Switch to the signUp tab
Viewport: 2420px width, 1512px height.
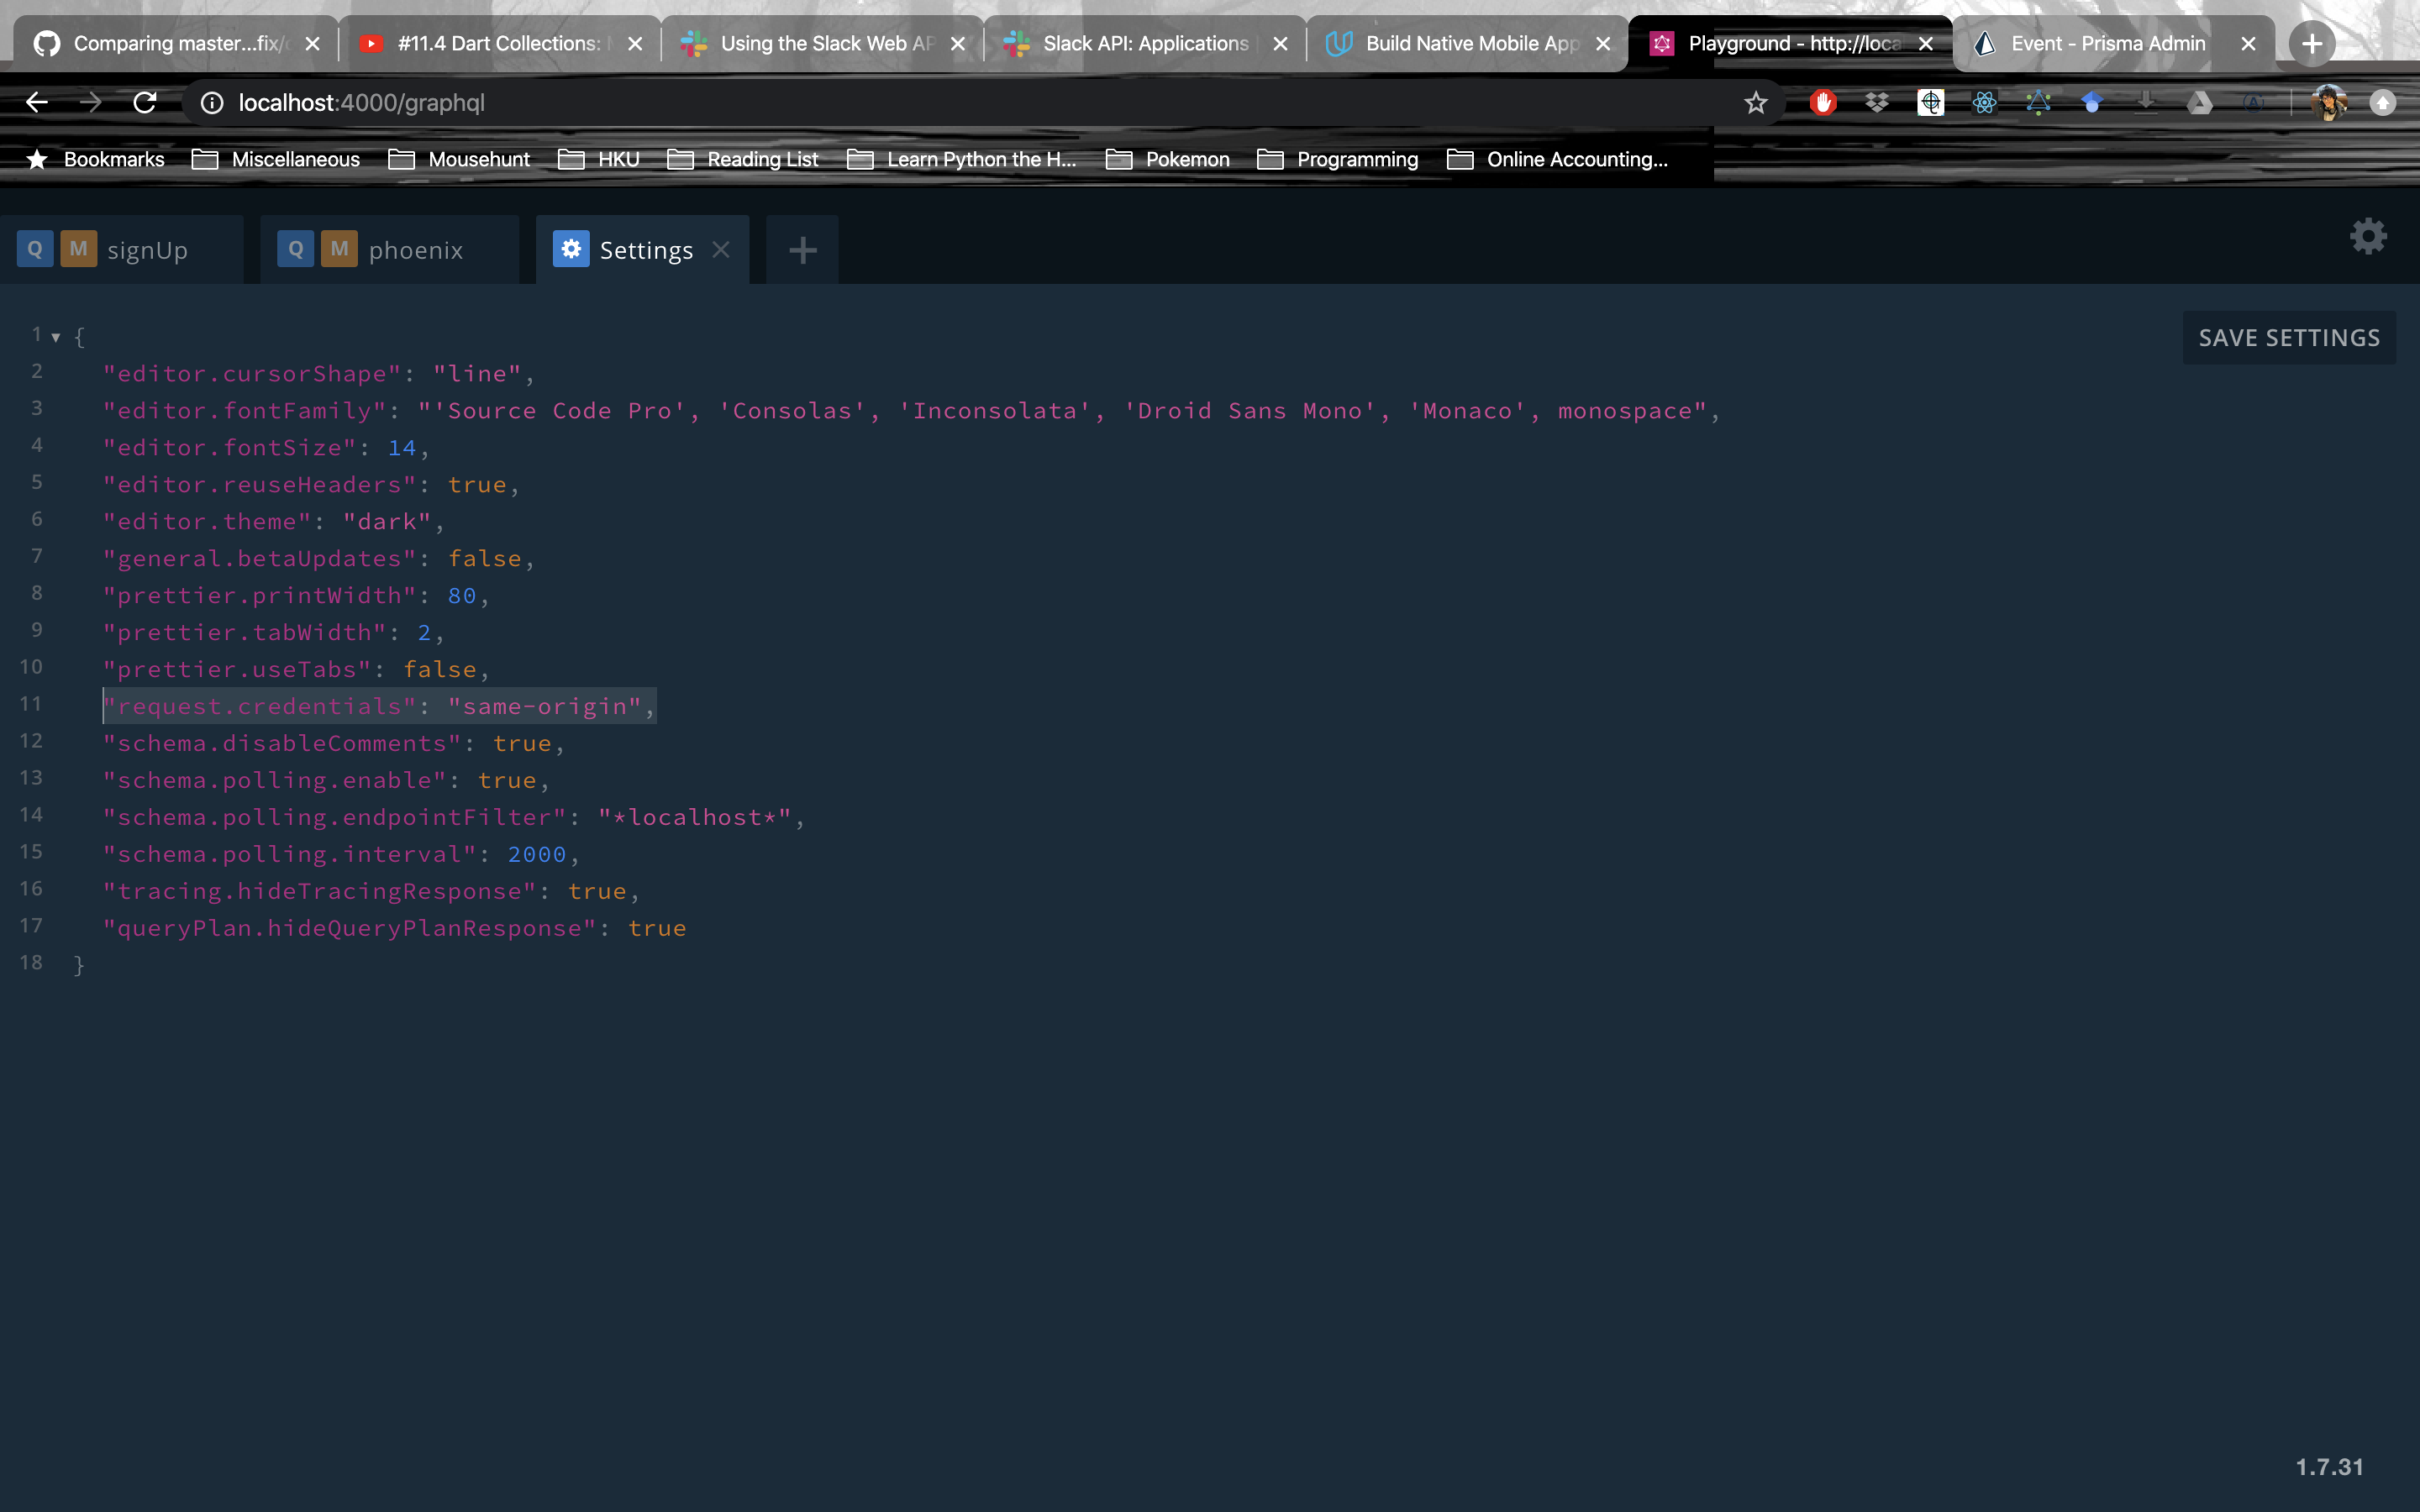click(x=147, y=250)
